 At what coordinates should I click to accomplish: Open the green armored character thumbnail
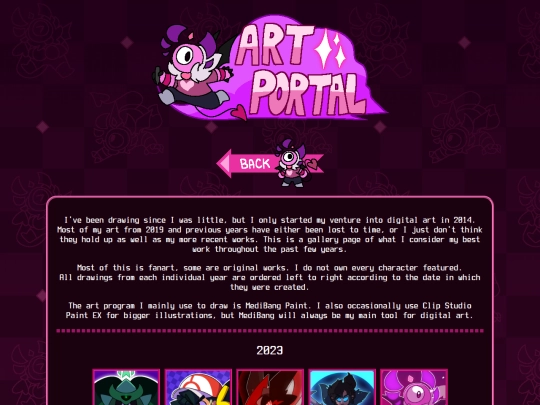(x=126, y=387)
